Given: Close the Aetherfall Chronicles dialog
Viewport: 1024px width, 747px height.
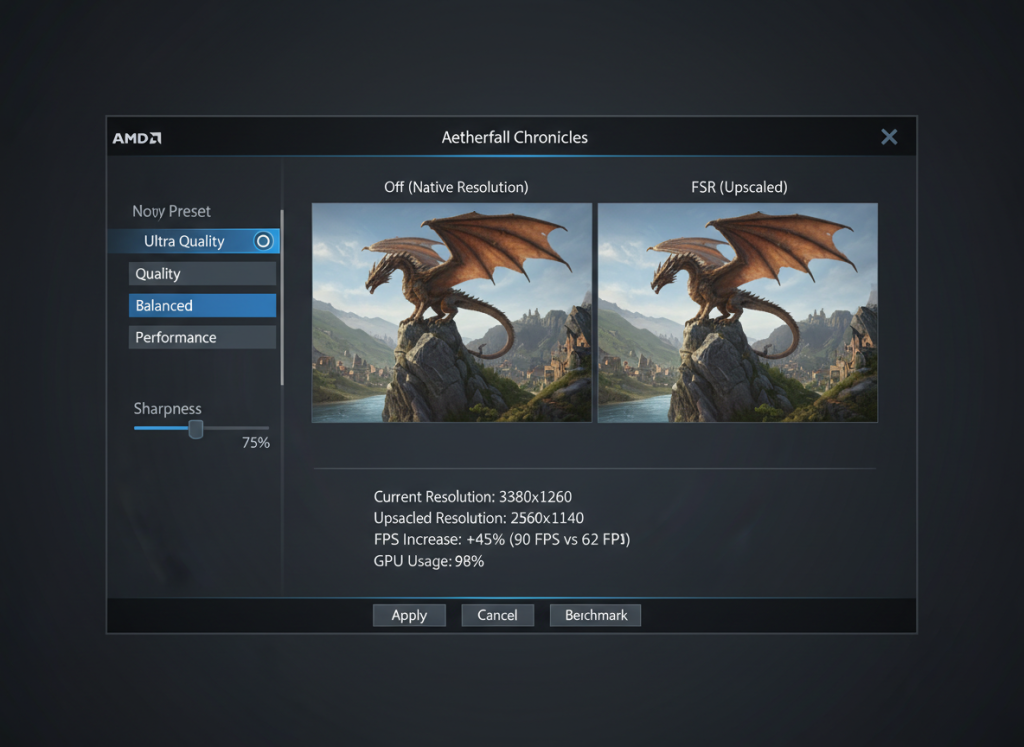Looking at the screenshot, I should tap(889, 137).
